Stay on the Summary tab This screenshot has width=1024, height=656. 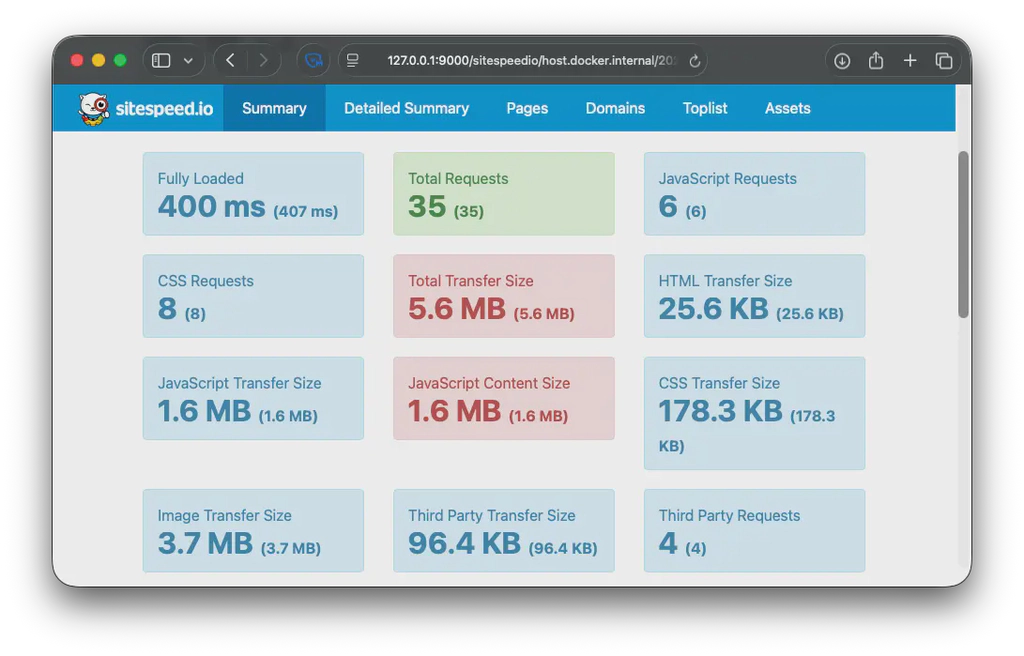pos(274,108)
